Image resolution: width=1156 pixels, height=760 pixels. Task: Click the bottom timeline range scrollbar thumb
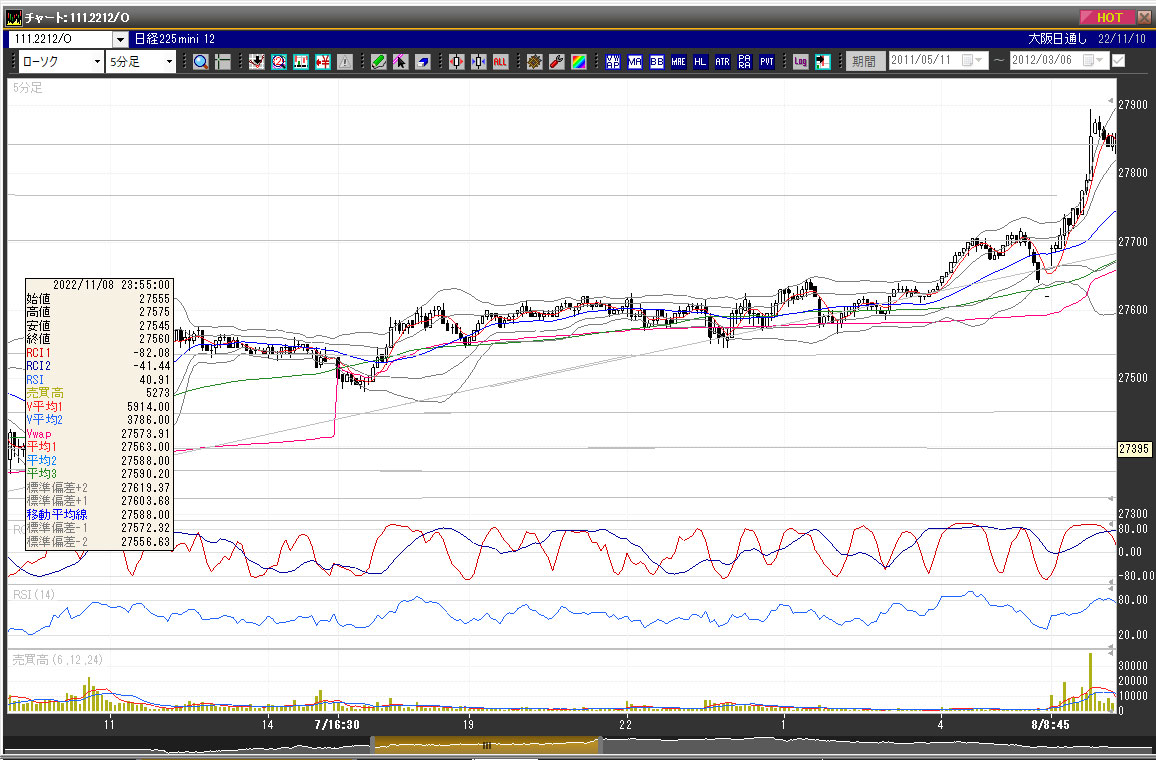[x=487, y=745]
